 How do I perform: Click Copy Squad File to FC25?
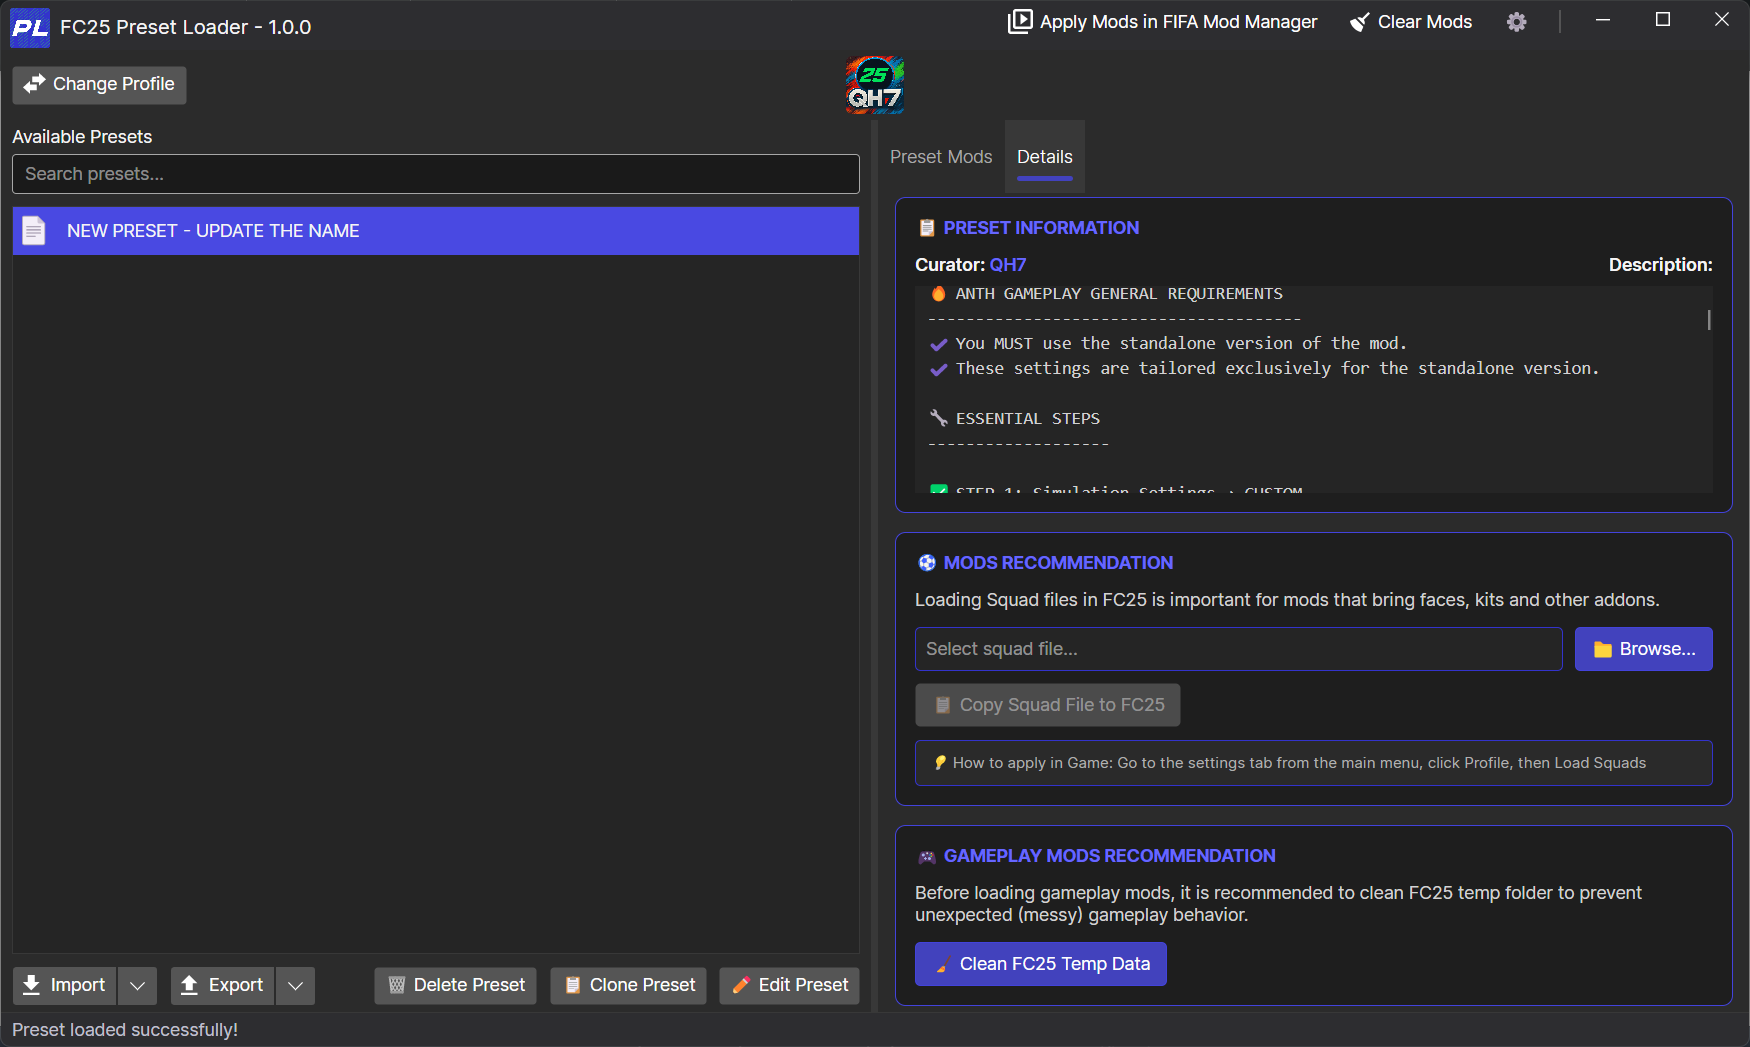pos(1047,705)
